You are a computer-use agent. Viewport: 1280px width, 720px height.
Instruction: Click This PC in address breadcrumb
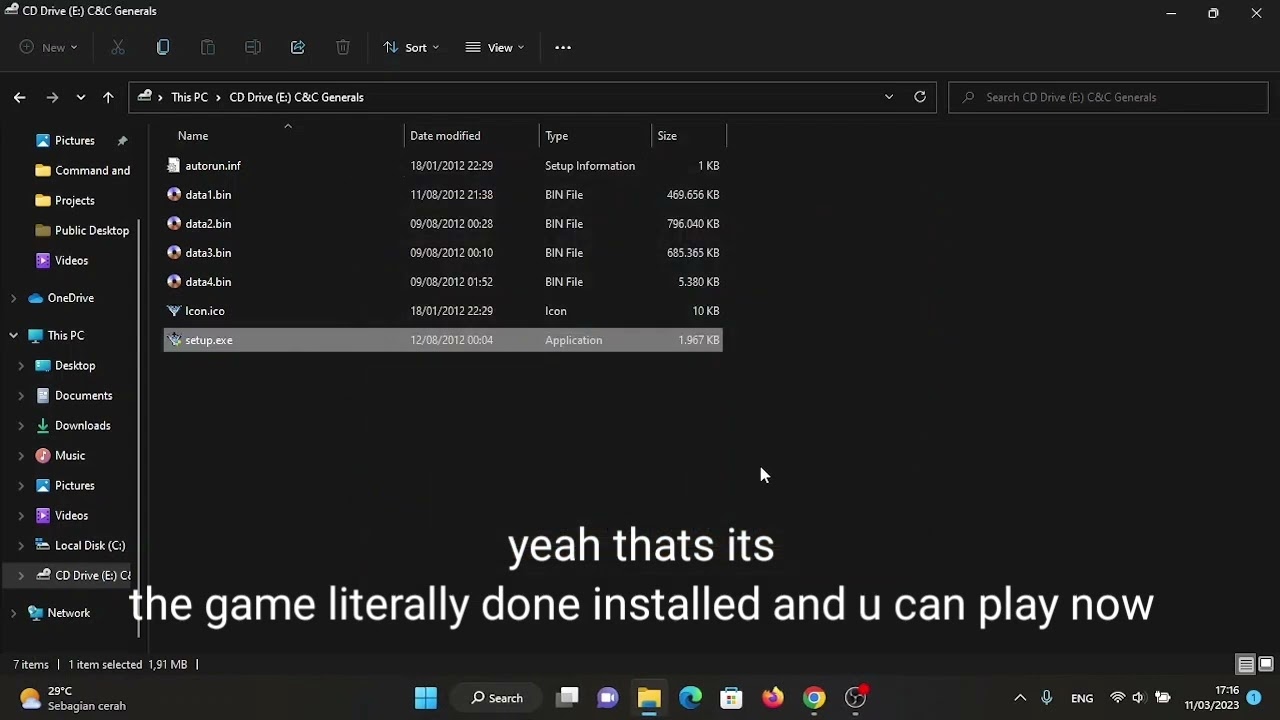[x=189, y=97]
